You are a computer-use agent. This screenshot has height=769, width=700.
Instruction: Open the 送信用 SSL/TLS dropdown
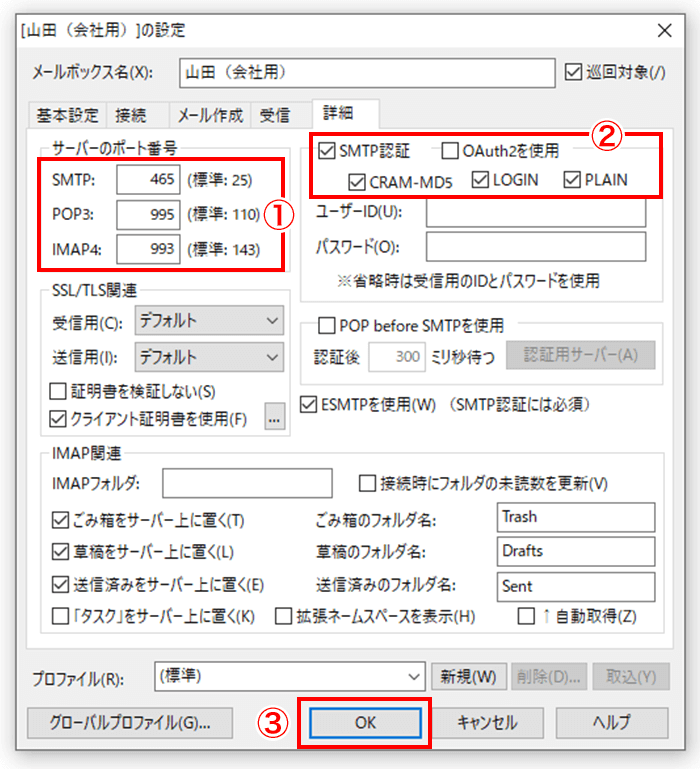209,357
